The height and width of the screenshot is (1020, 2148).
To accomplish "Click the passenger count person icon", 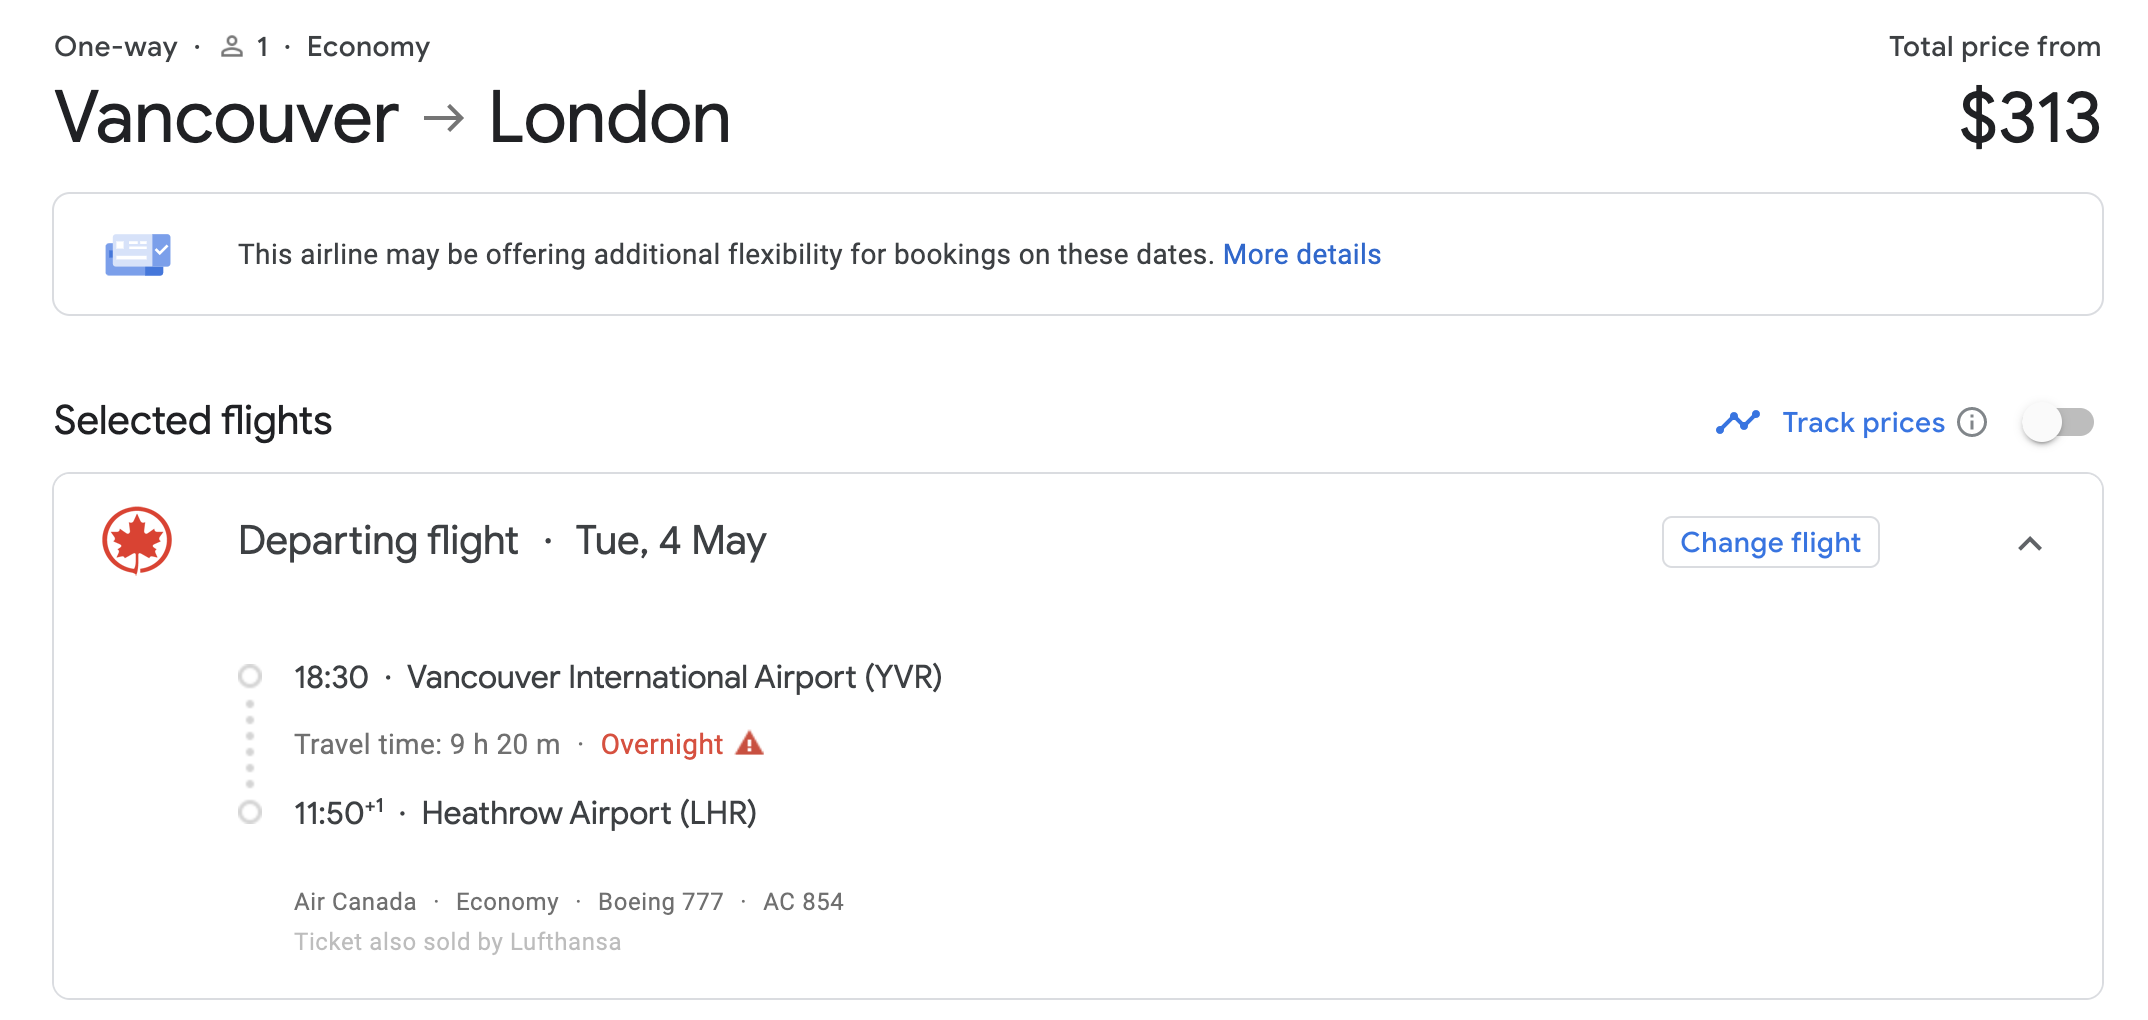I will (232, 47).
